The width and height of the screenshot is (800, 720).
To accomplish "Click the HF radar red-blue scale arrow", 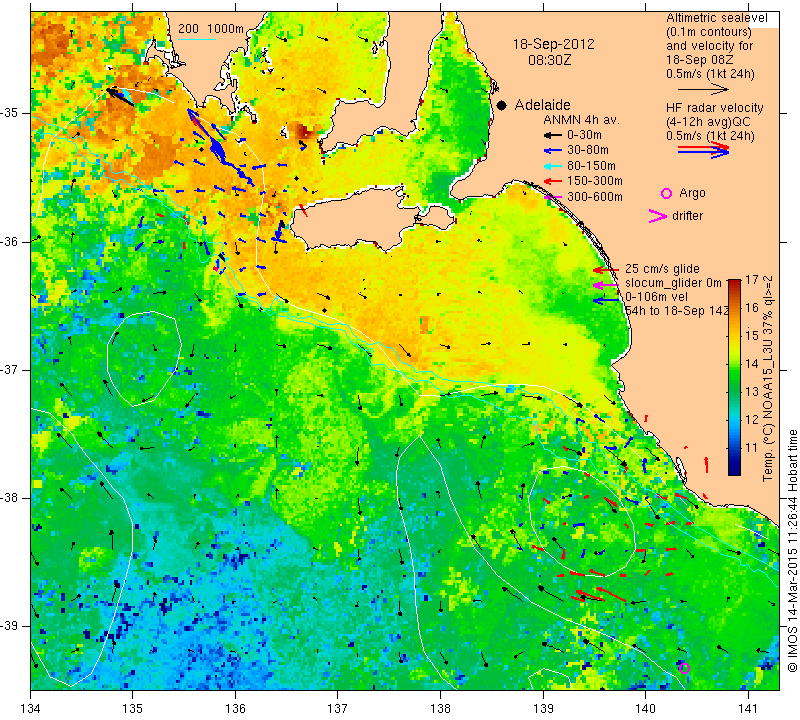I will 703,150.
